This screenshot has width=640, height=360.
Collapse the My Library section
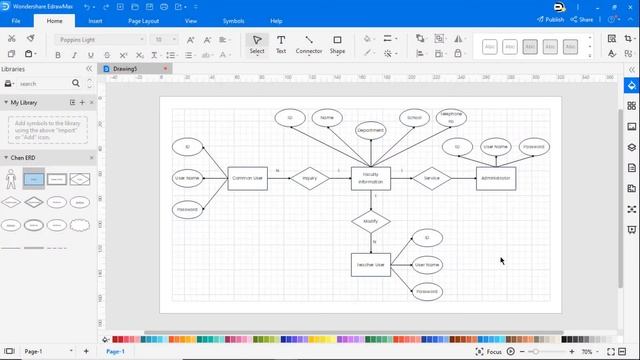point(6,102)
